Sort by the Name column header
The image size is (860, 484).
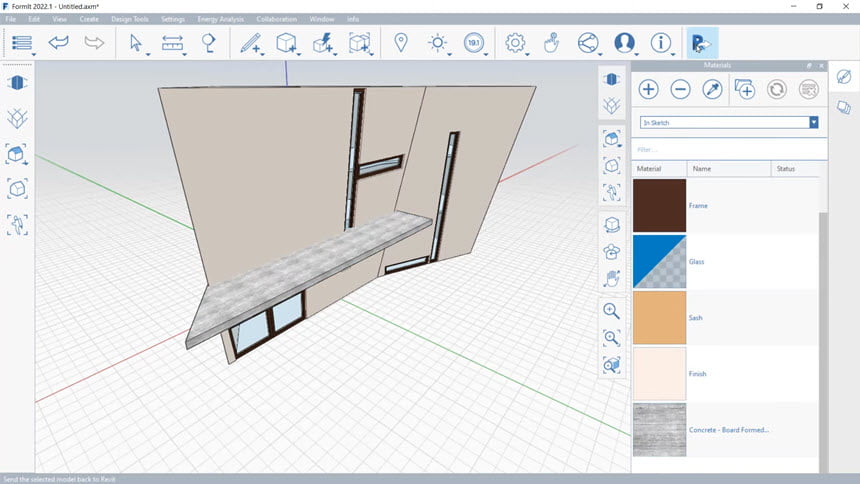tap(728, 168)
